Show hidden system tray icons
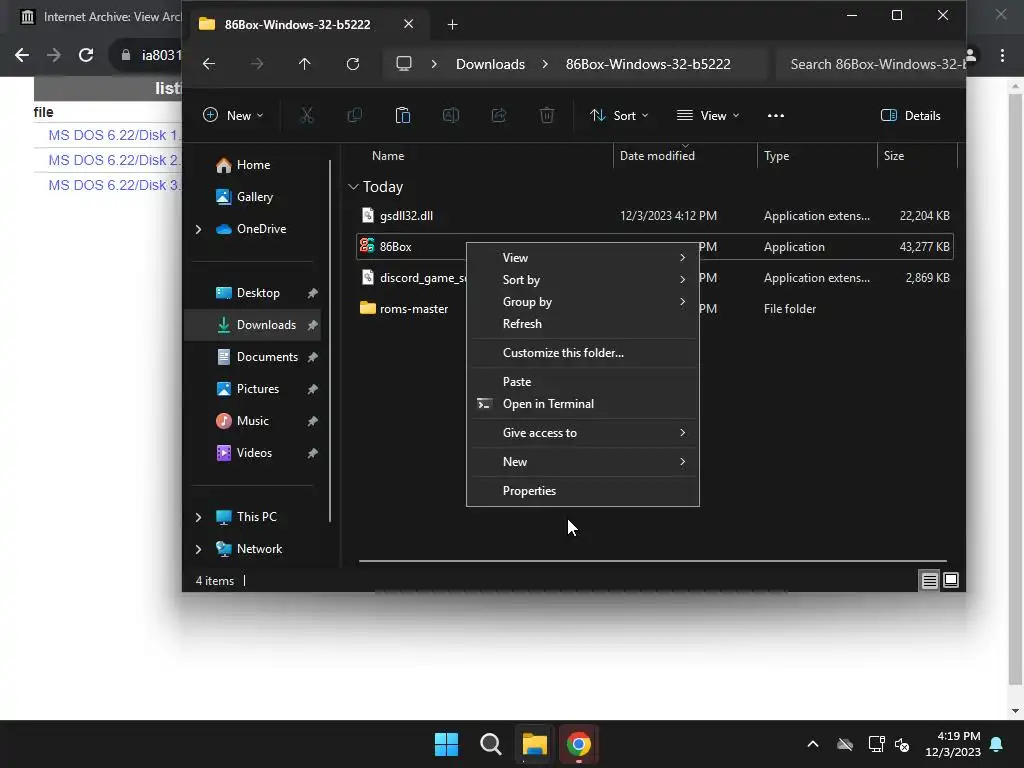 pos(813,744)
